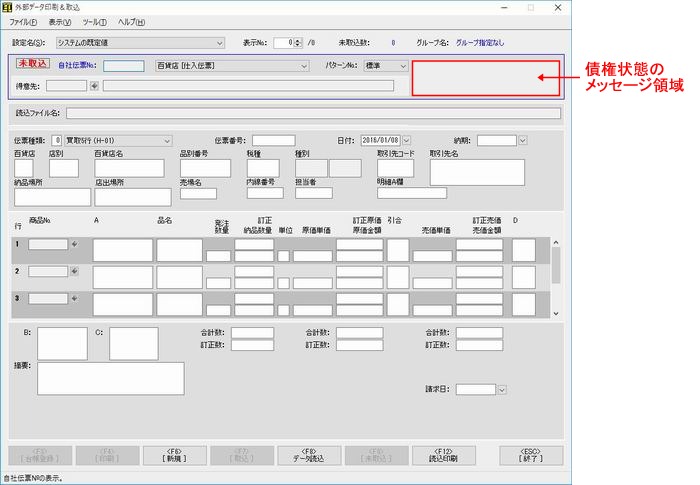The width and height of the screenshot is (700, 485).
Task: Click the 伝票種類 number box showing 0
Action: click(x=57, y=141)
